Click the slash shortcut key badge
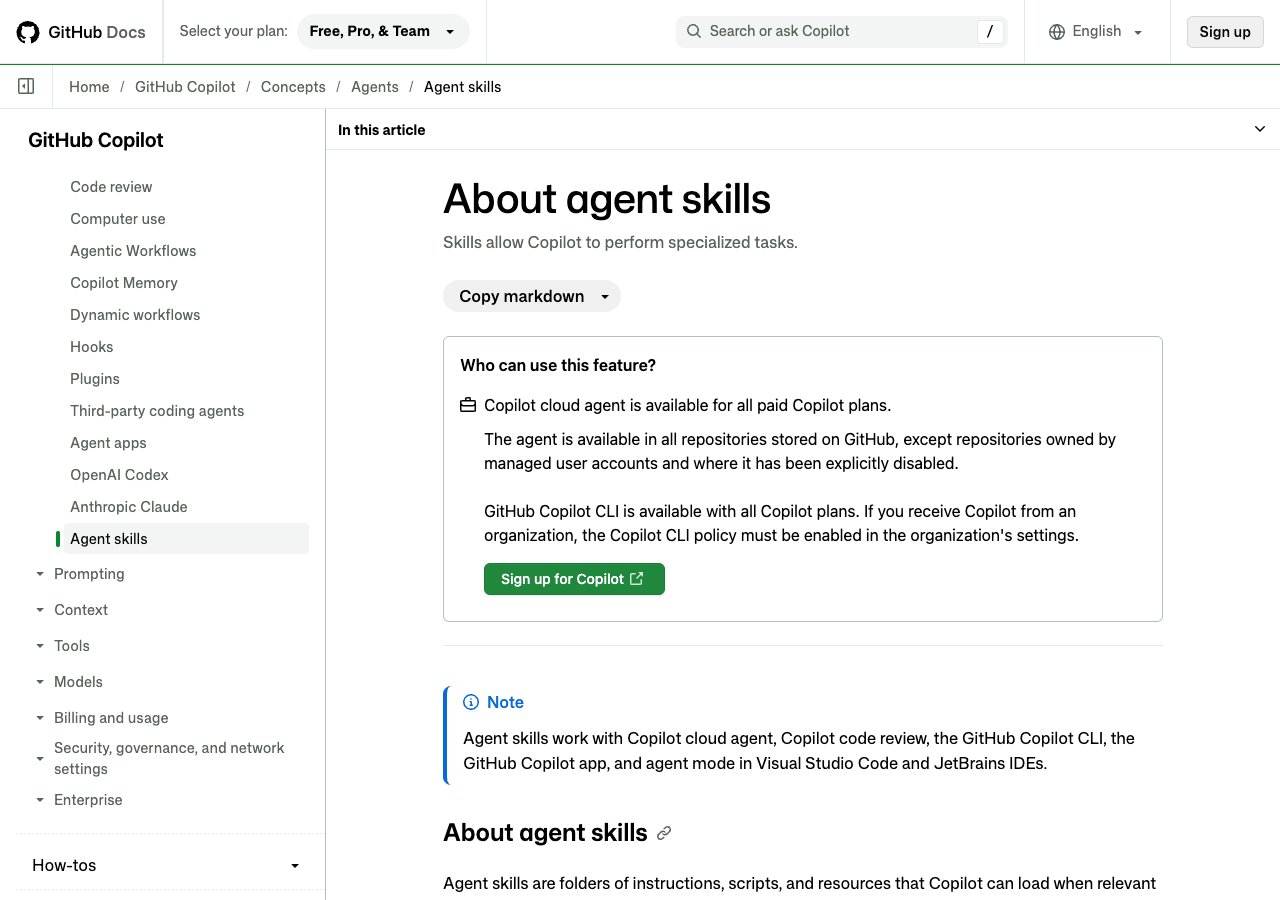 989,31
